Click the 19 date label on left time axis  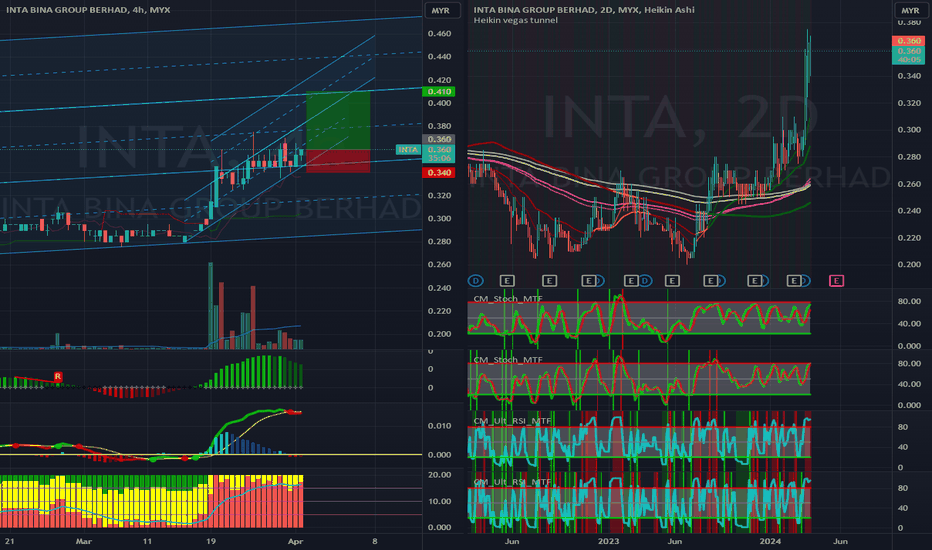(210, 541)
